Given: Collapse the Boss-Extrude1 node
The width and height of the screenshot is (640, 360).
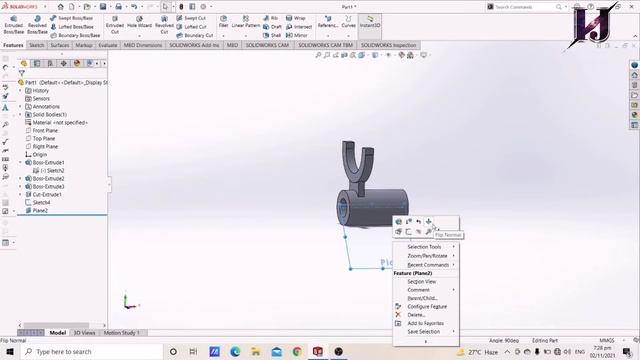Looking at the screenshot, I should click(20, 162).
